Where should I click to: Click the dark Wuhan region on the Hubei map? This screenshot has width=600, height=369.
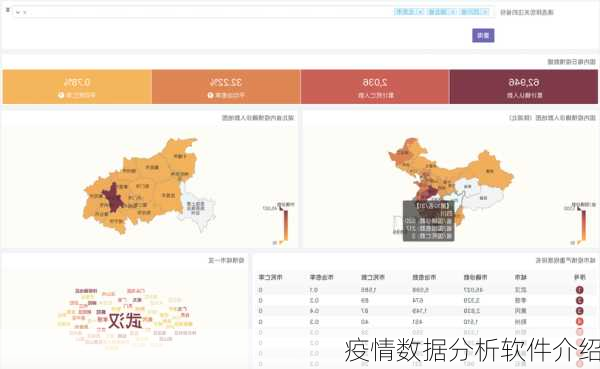pos(112,198)
